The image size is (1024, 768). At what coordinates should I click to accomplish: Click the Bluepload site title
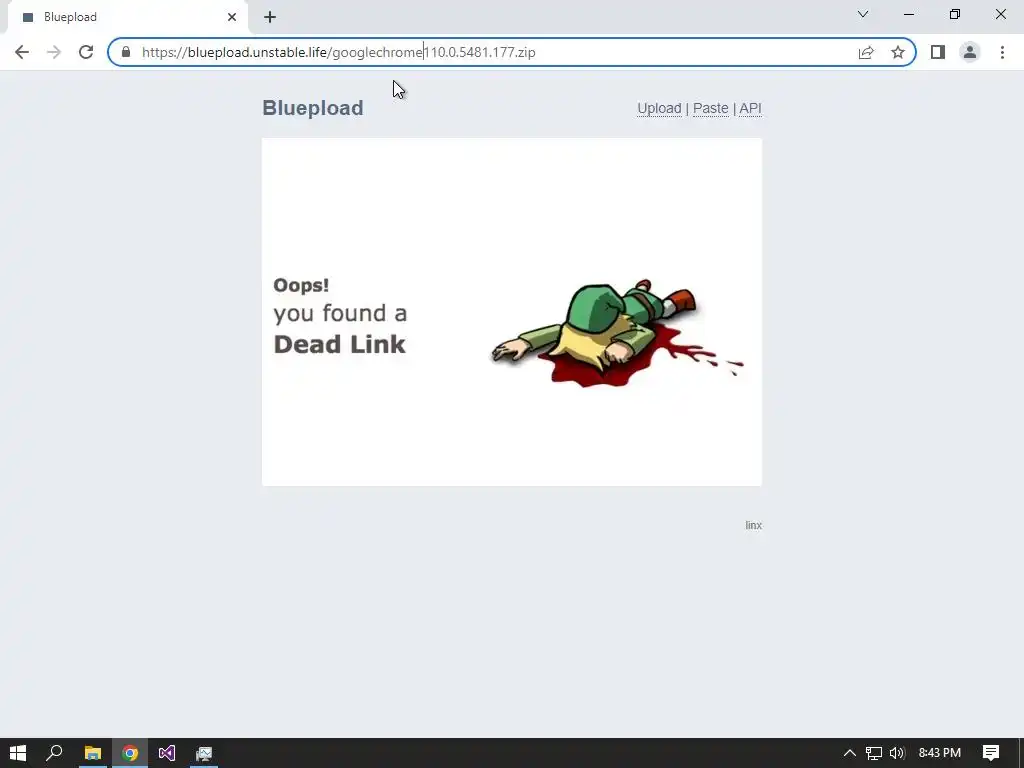click(x=313, y=108)
